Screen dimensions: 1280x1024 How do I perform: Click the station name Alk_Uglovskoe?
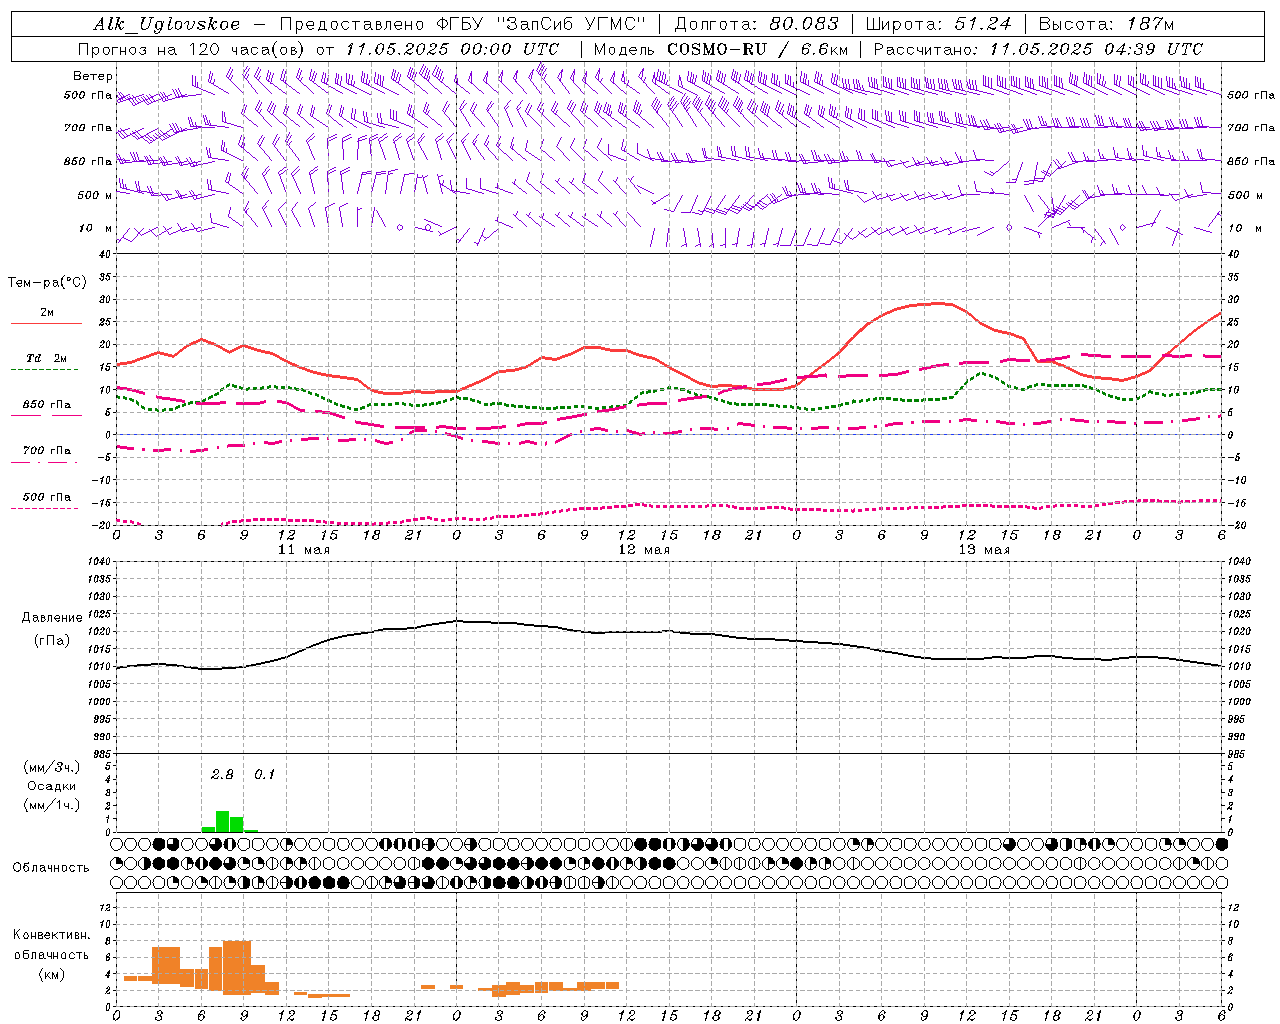(x=168, y=24)
